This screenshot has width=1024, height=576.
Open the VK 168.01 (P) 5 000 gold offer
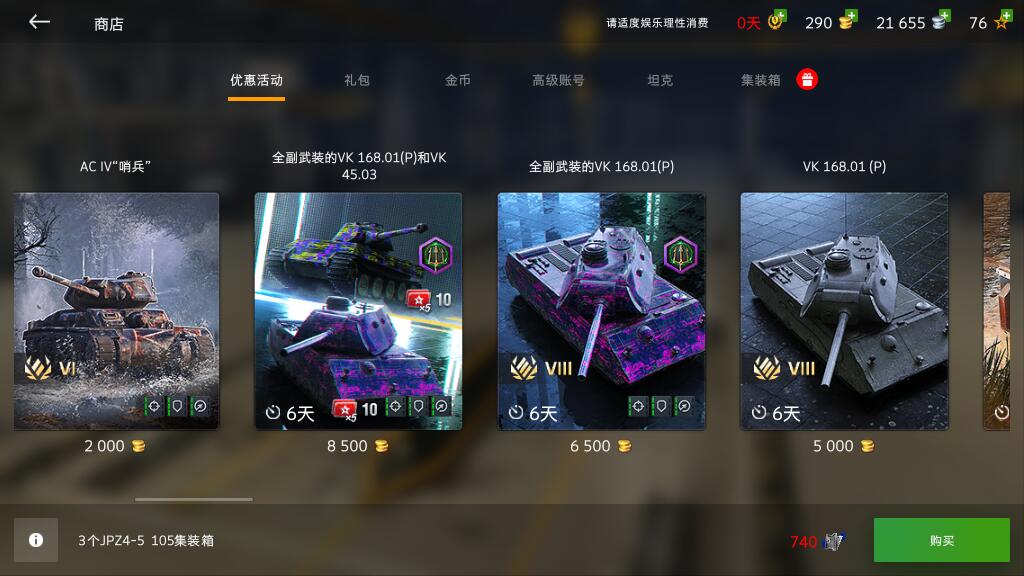point(844,311)
